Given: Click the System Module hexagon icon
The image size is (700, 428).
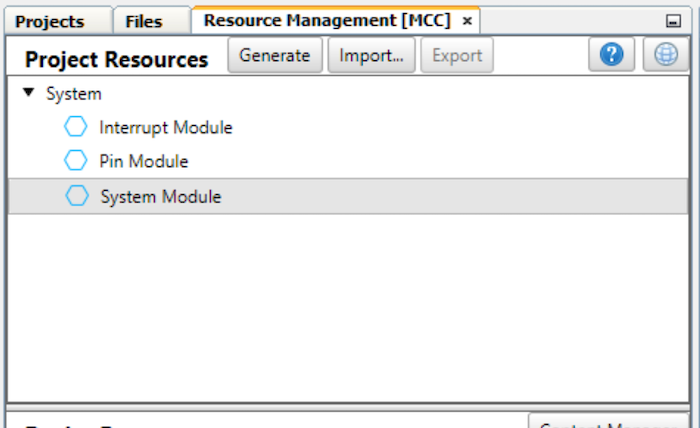Looking at the screenshot, I should coord(76,196).
